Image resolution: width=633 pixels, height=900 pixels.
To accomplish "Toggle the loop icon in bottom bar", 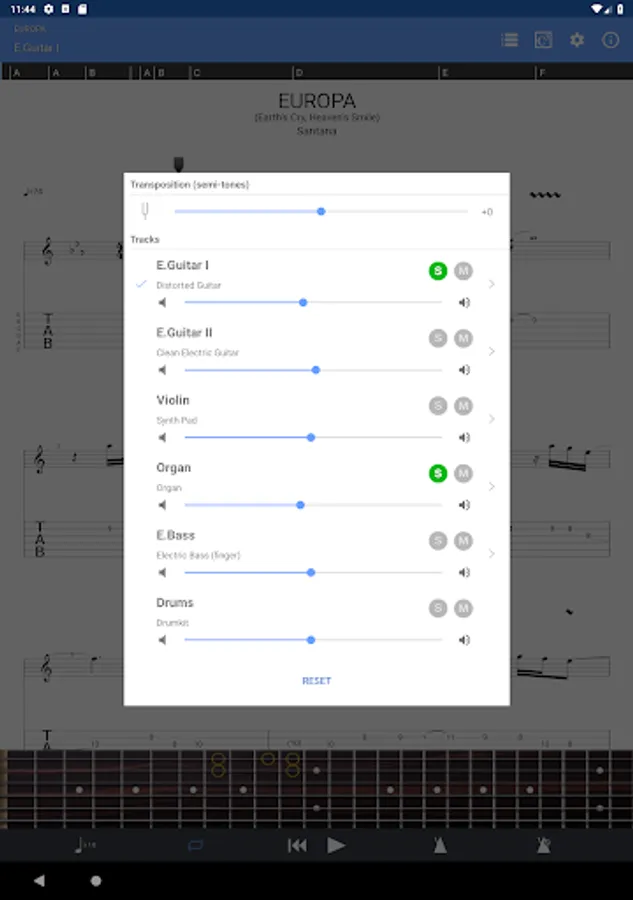I will (195, 845).
